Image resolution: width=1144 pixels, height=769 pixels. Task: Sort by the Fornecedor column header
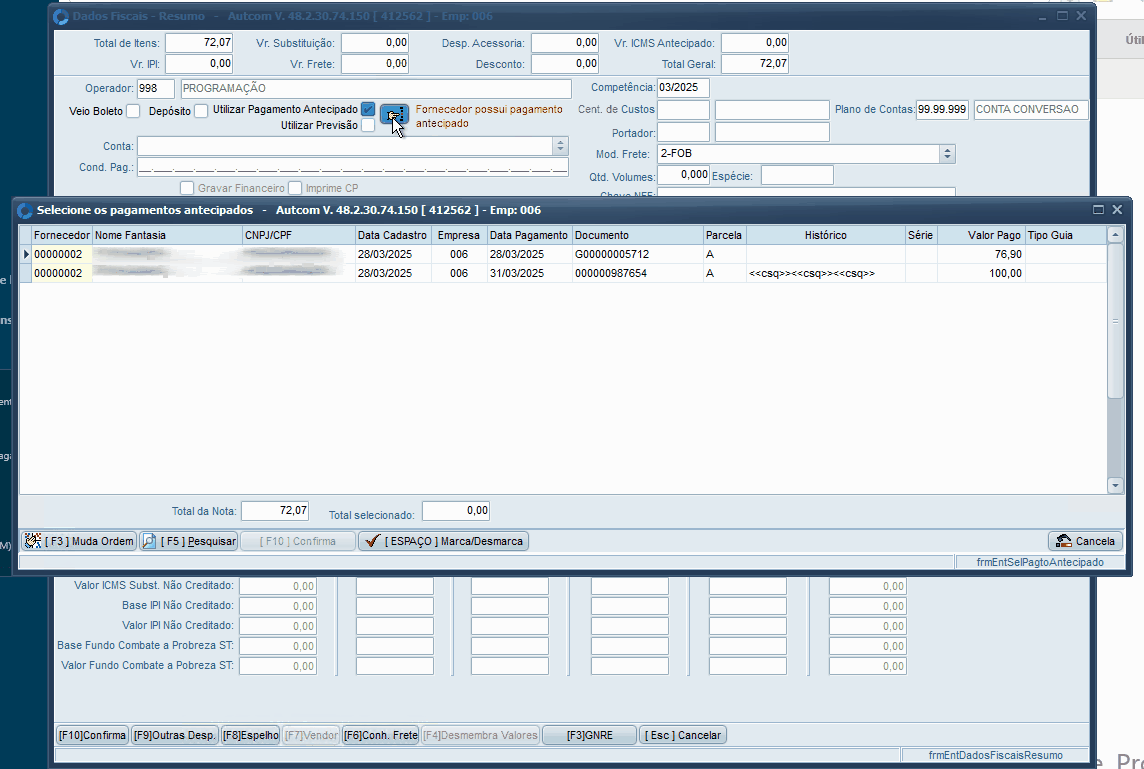62,236
